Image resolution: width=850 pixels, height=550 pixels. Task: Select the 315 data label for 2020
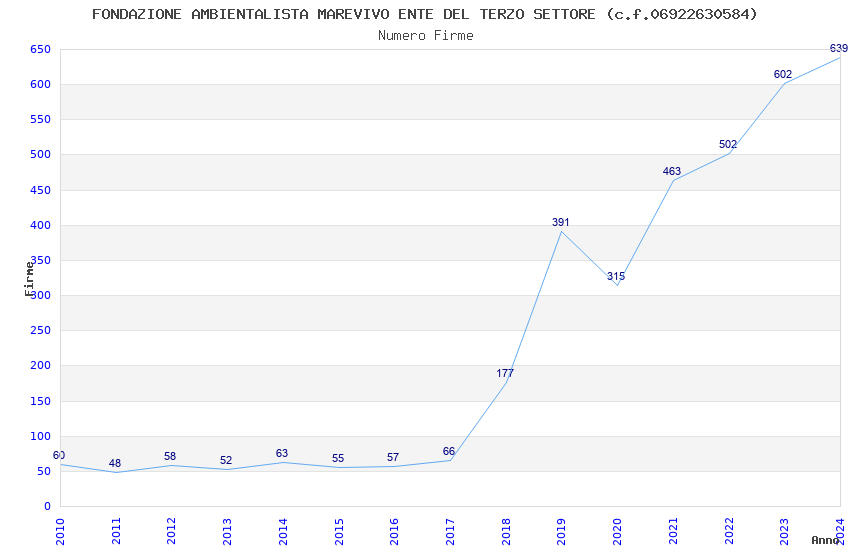pyautogui.click(x=616, y=276)
